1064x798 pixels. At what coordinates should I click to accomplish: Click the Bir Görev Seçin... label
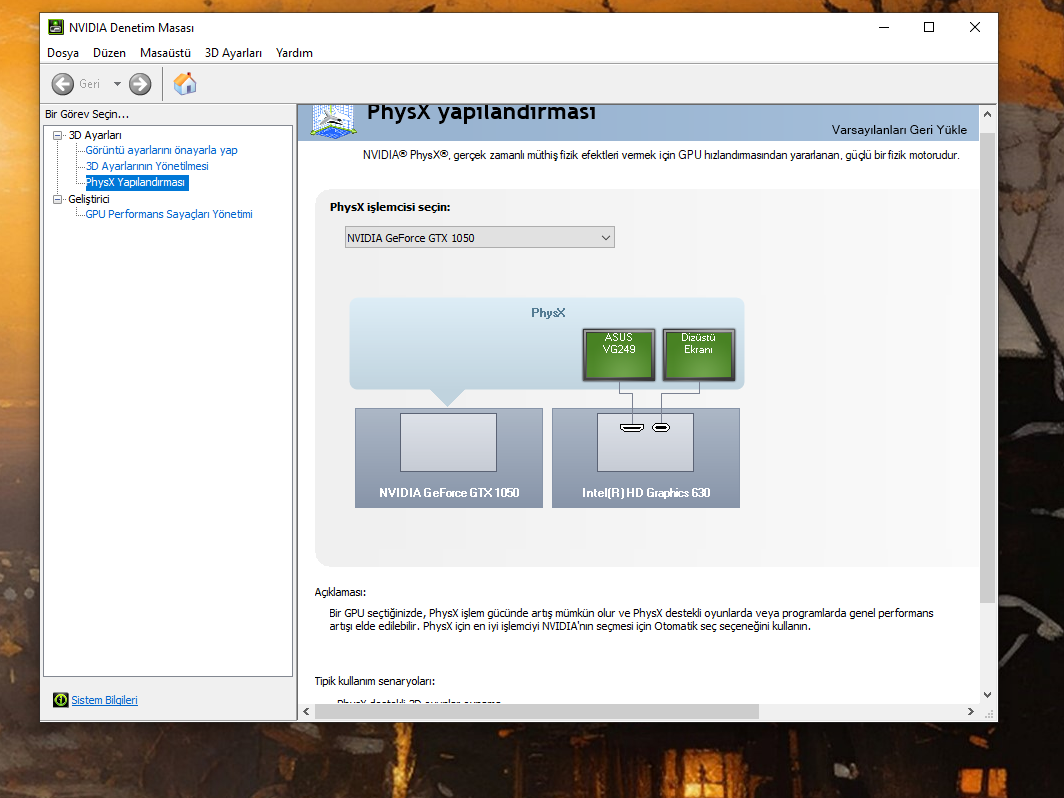[87, 114]
